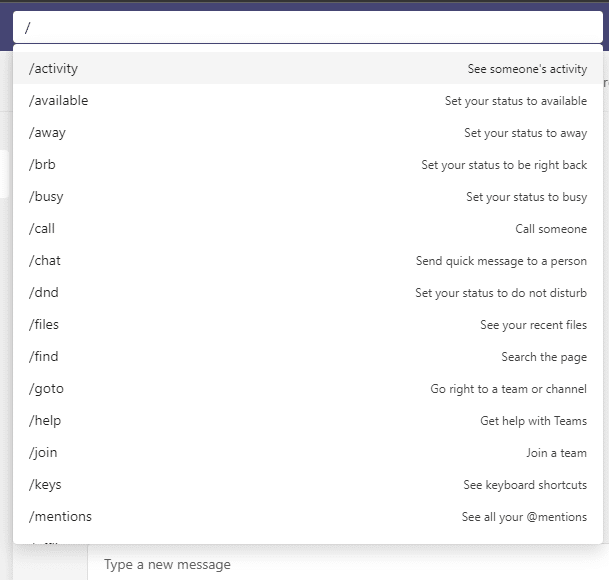Screen dimensions: 609x580
Task: Select the /brb command
Action: tap(308, 164)
